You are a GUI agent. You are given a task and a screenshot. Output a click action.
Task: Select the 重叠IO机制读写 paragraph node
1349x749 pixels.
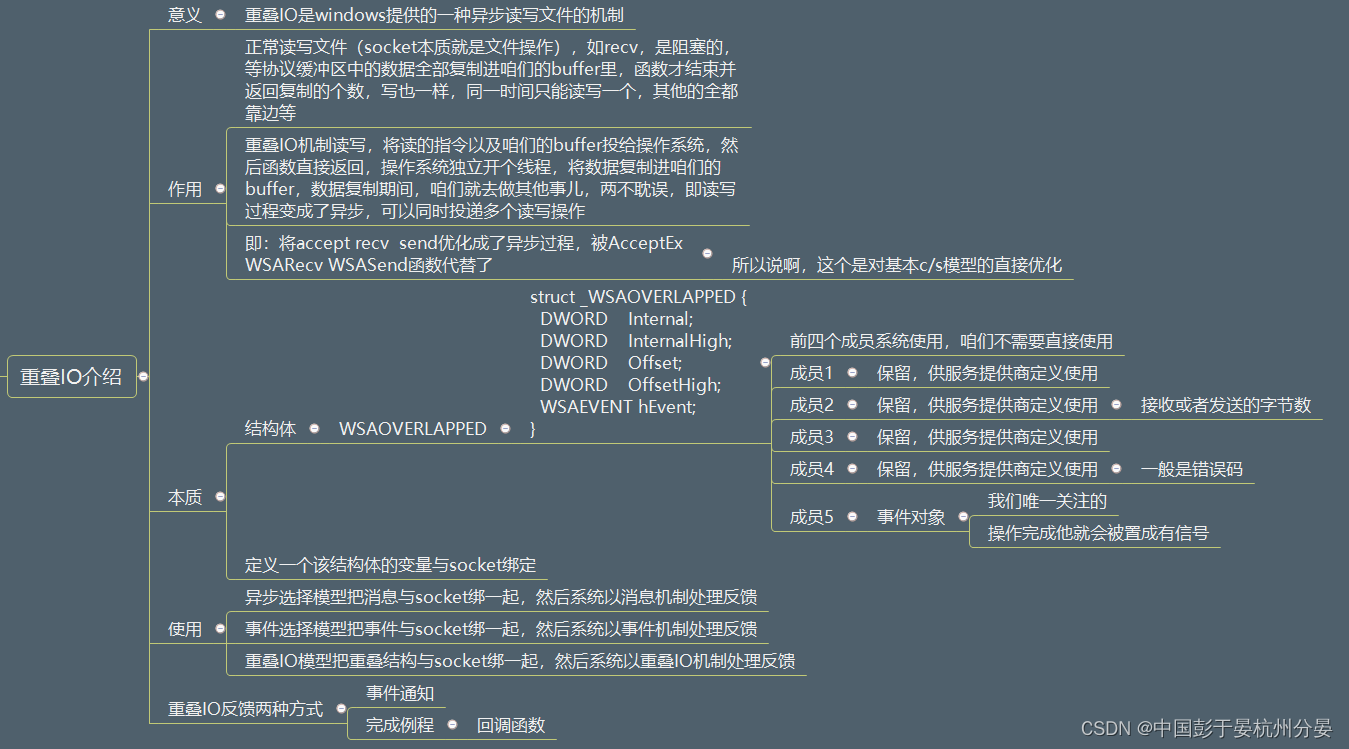[x=492, y=178]
